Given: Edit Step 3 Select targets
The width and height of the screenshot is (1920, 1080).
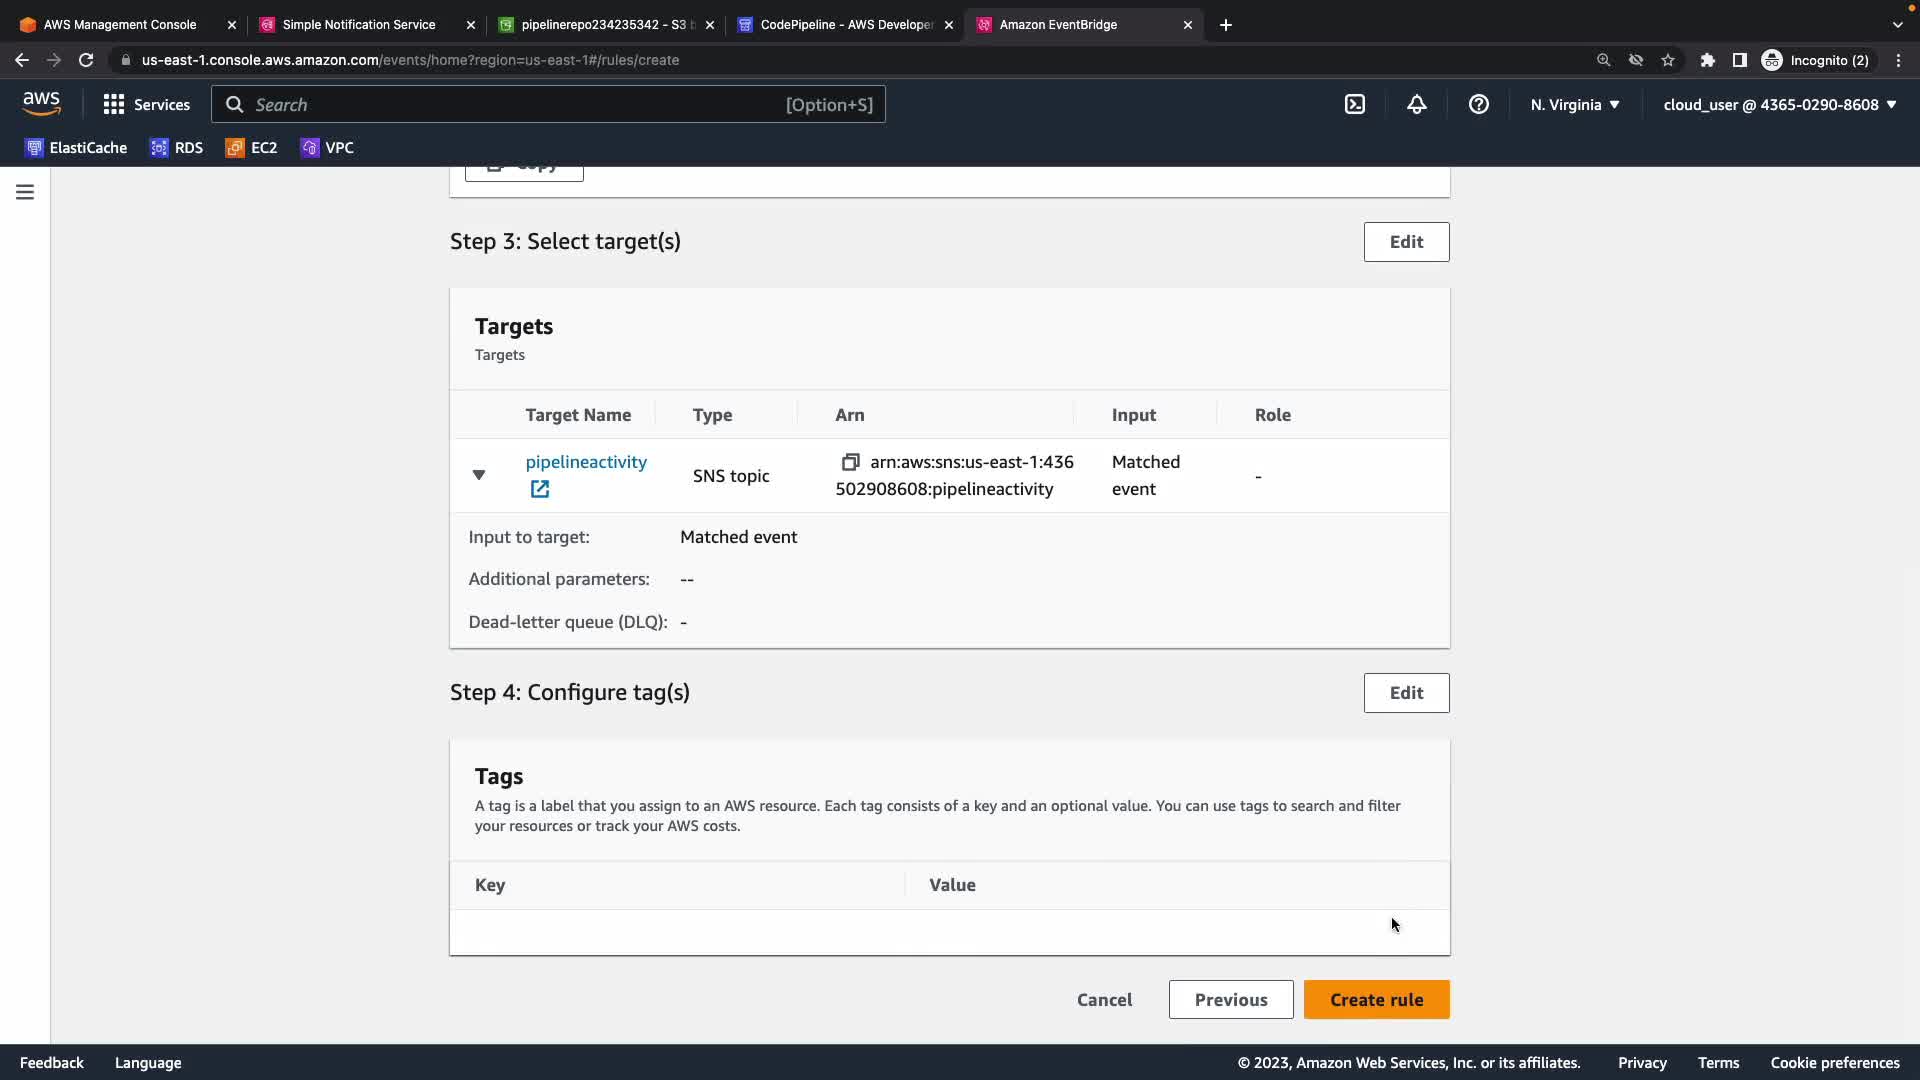Looking at the screenshot, I should 1406,242.
